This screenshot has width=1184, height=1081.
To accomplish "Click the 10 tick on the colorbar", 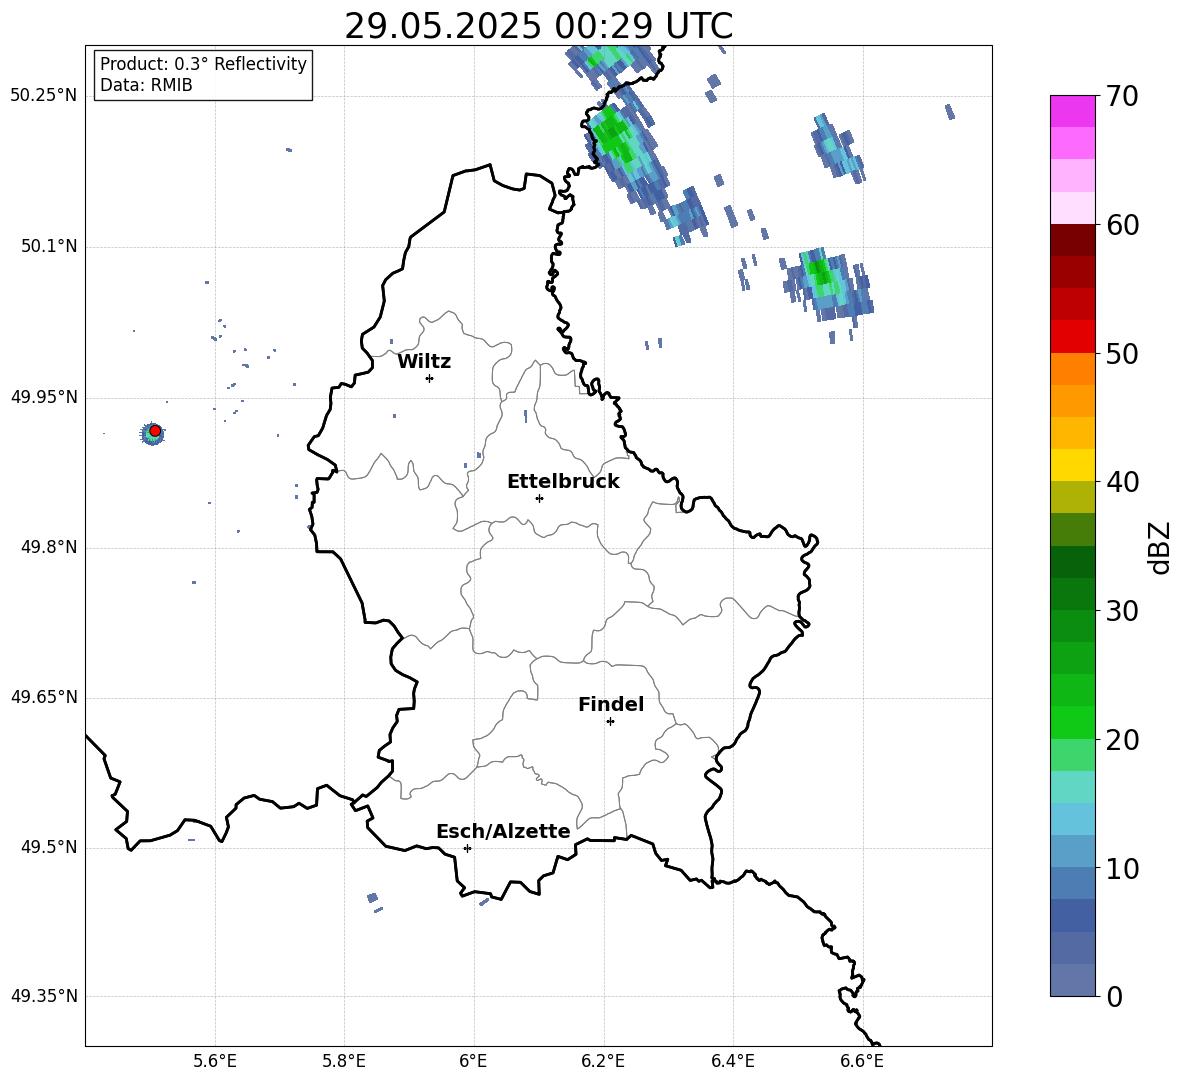I will tap(1122, 869).
